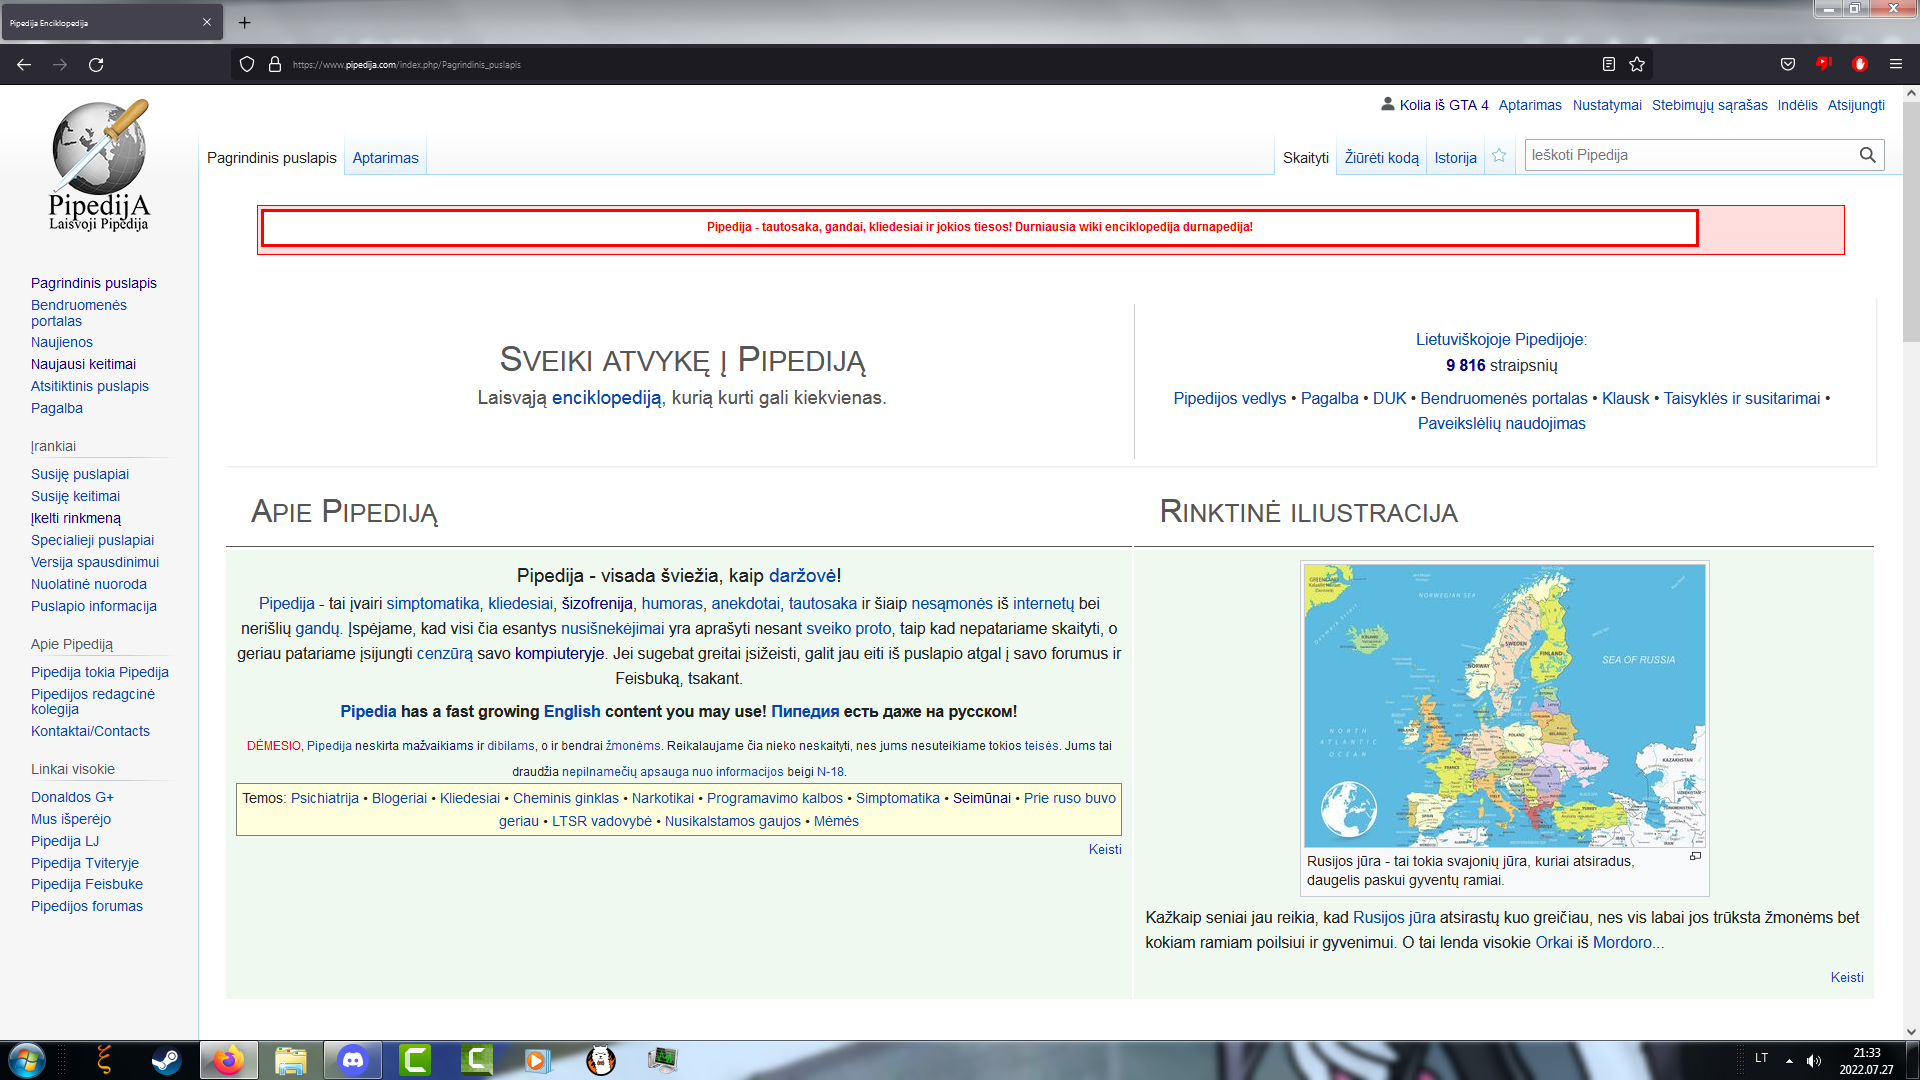Click the search magnifier icon
The image size is (1920, 1080).
(1867, 155)
